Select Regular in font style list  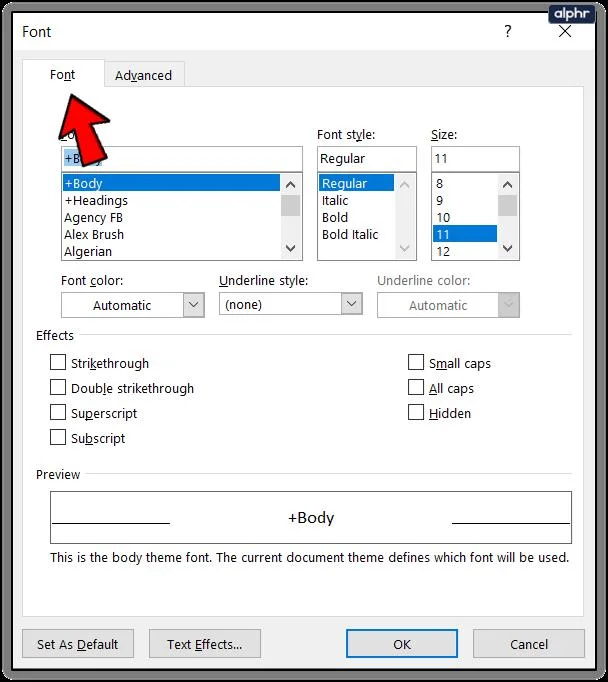pos(356,183)
